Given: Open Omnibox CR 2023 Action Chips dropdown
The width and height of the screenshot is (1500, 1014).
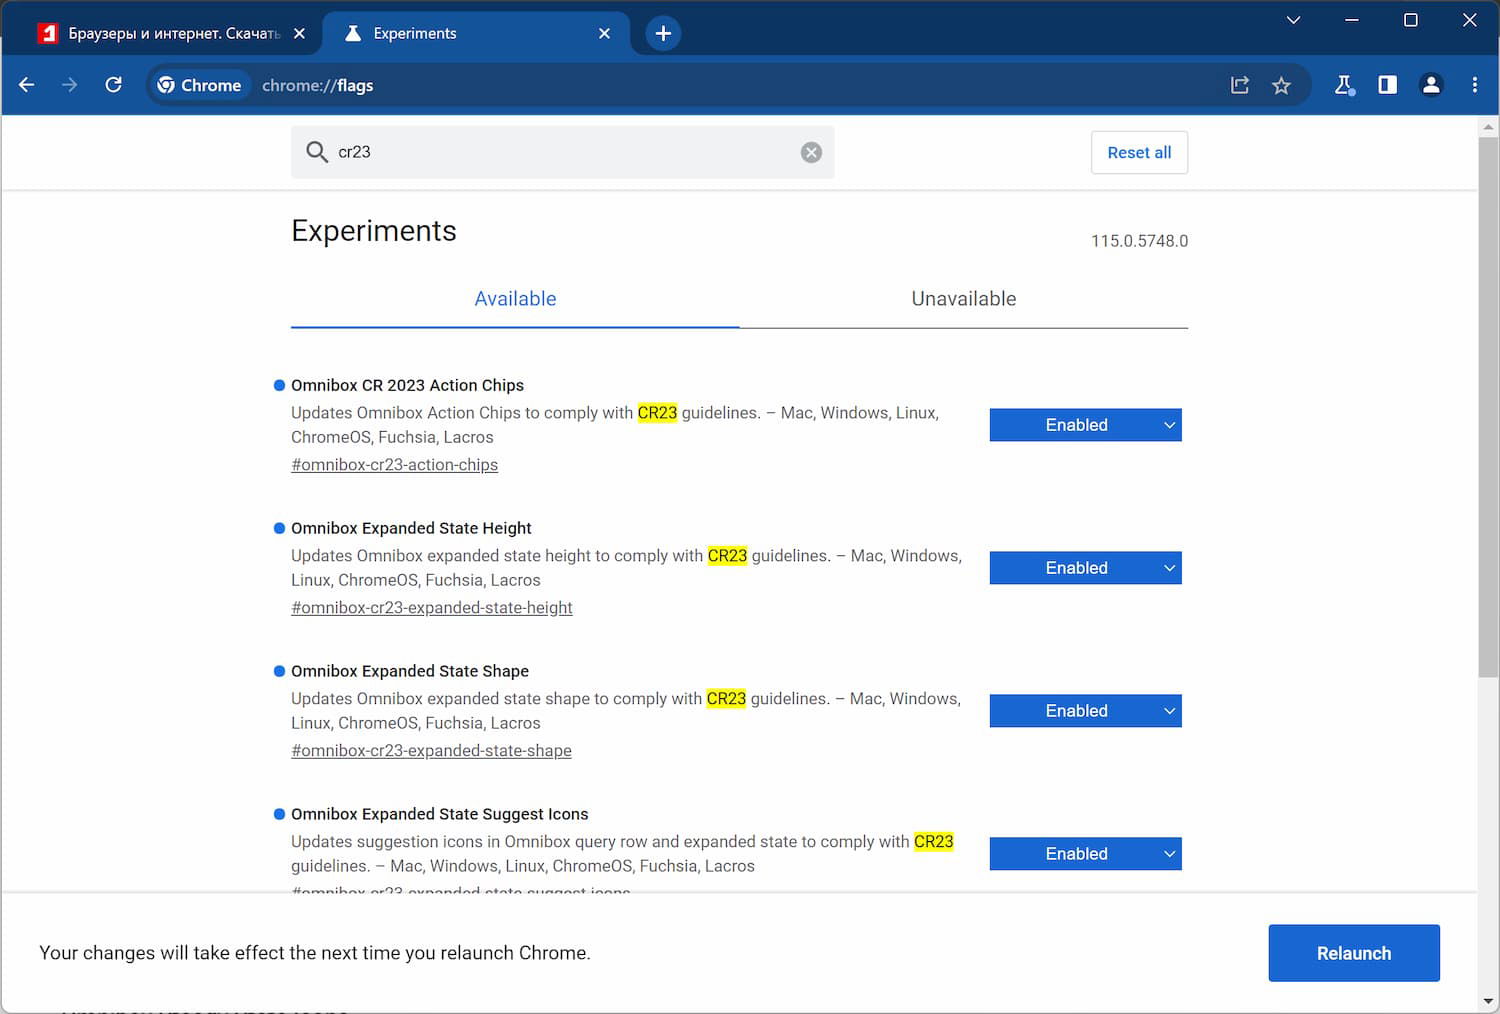Looking at the screenshot, I should [x=1085, y=425].
